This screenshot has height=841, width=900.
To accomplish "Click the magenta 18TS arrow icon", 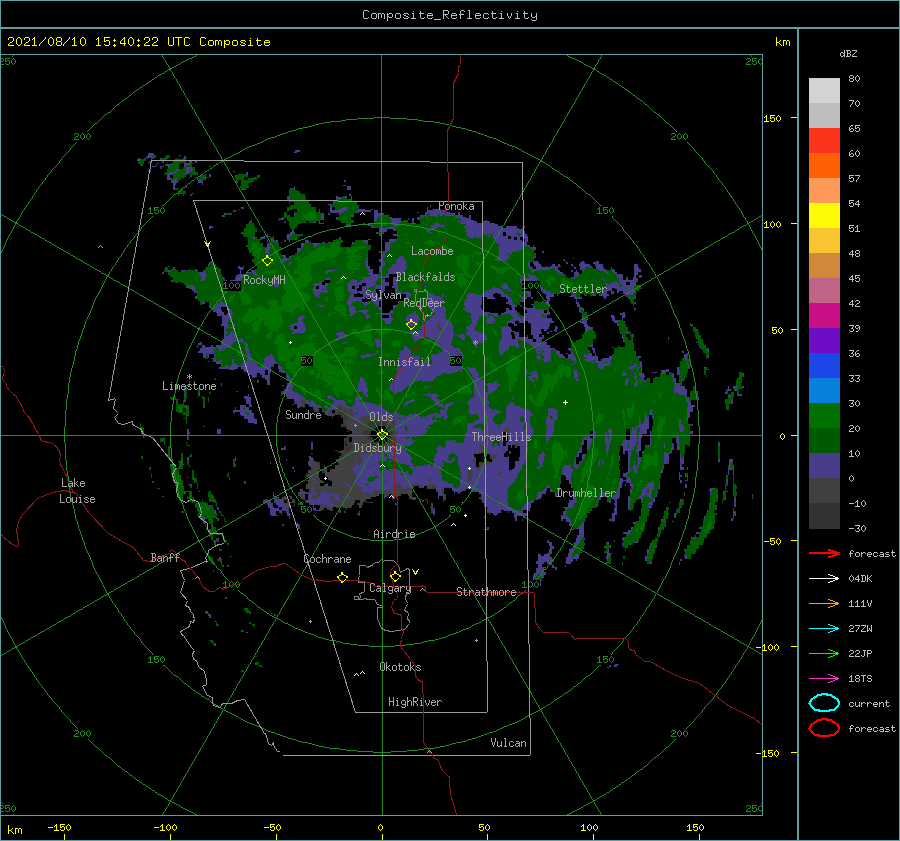I will [824, 679].
